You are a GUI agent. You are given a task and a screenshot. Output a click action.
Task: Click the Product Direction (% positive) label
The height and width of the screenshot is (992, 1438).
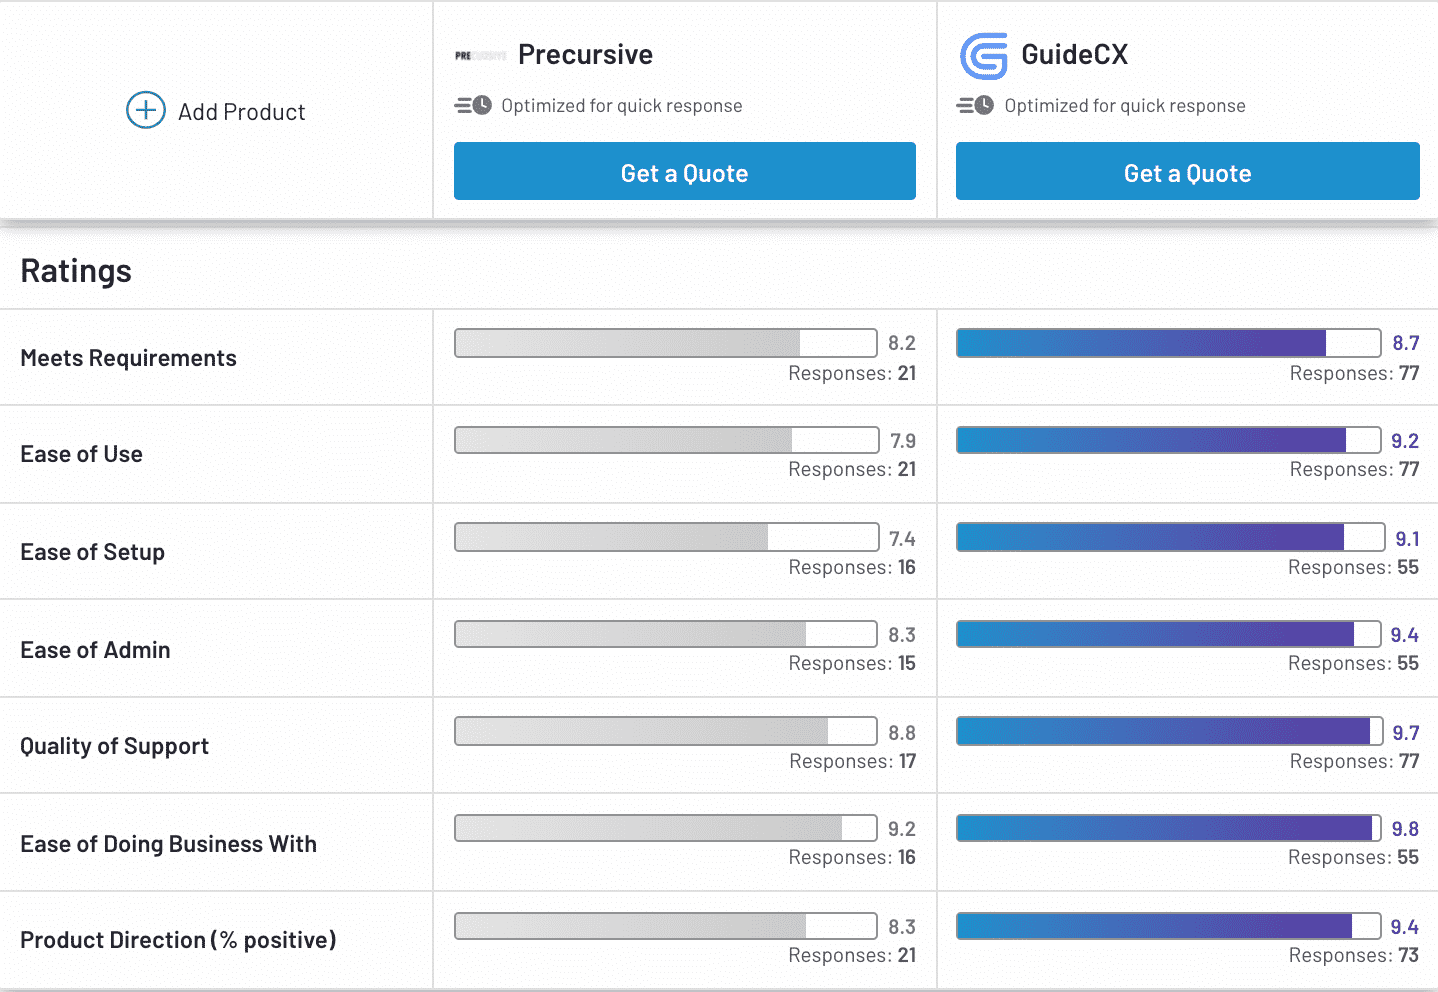coord(178,940)
